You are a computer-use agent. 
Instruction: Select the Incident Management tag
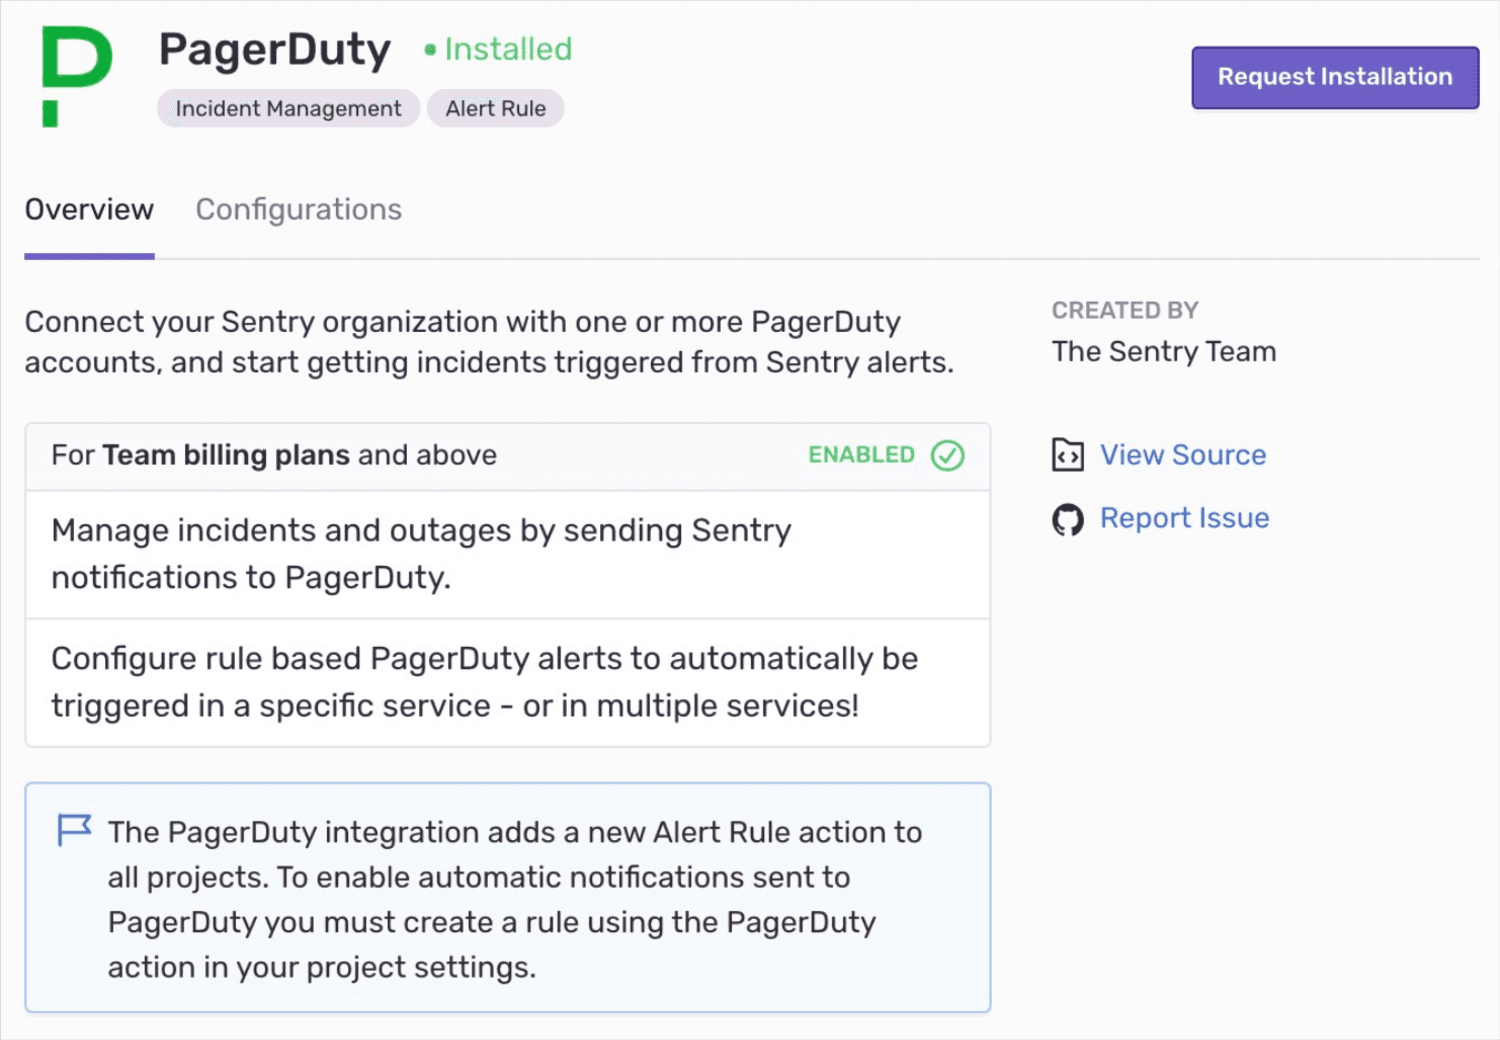287,108
